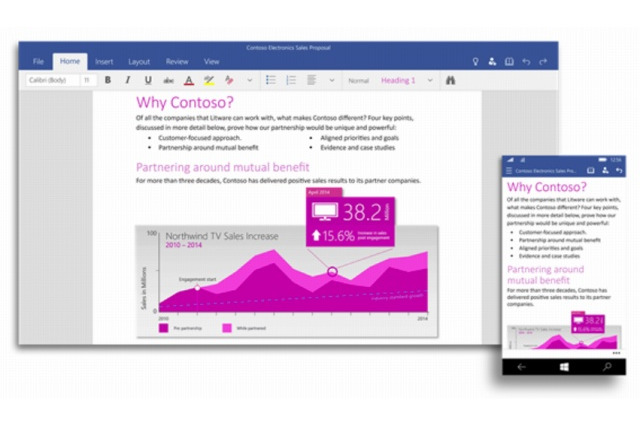The width and height of the screenshot is (640, 426).
Task: Select the Normal style
Action: [358, 81]
